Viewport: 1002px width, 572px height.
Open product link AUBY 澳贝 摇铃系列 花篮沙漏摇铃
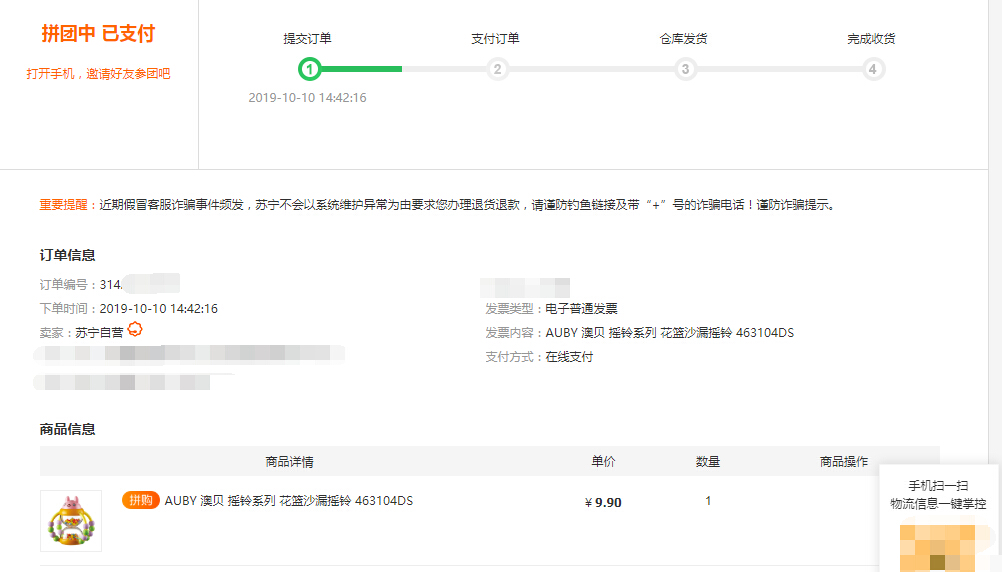click(289, 500)
